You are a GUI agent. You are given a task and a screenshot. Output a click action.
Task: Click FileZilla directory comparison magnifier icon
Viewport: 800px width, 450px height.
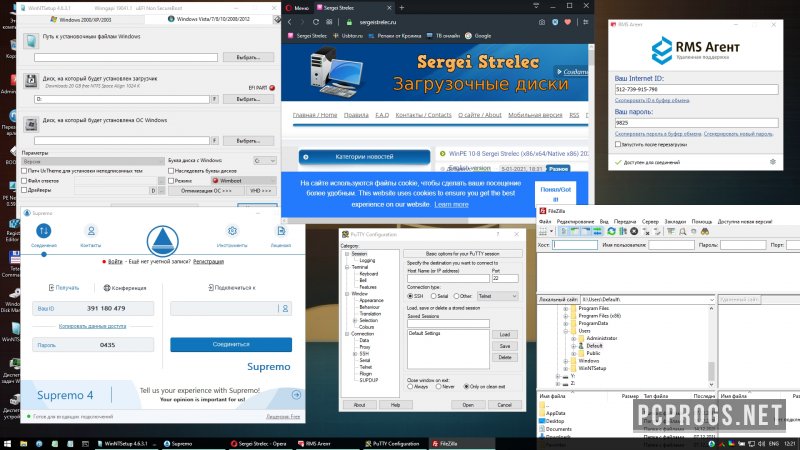click(x=683, y=232)
